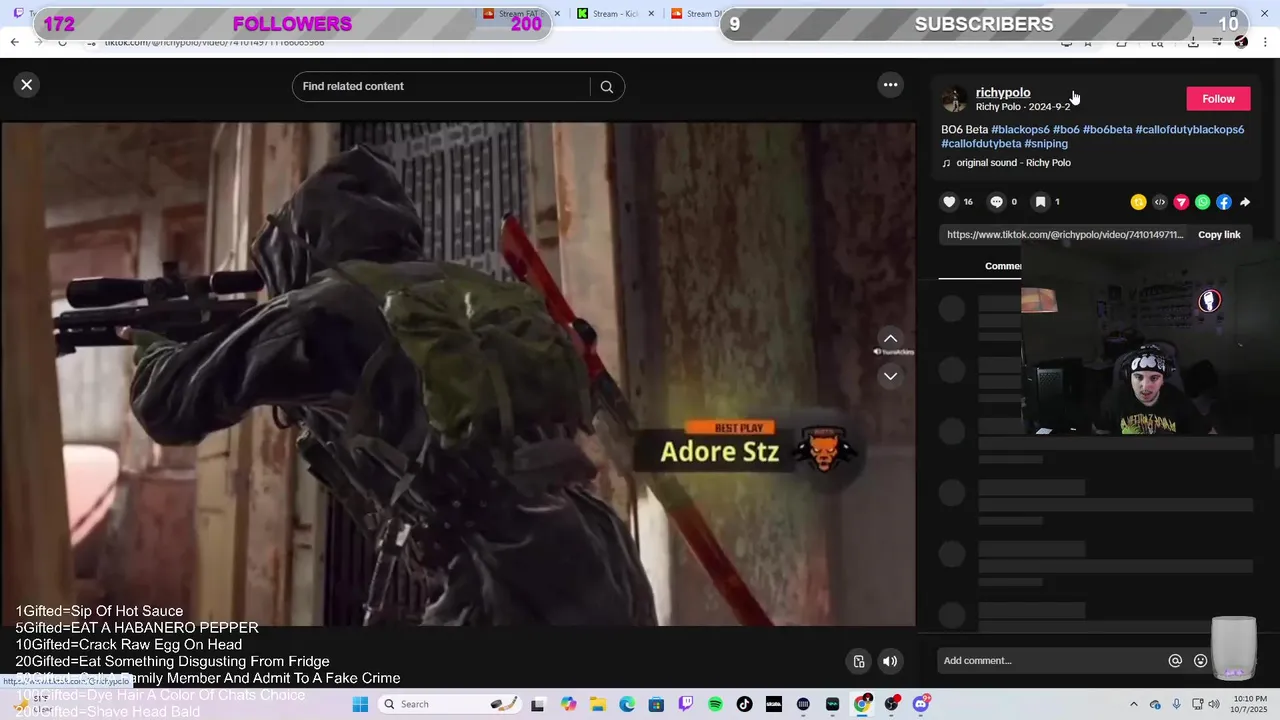The width and height of the screenshot is (1280, 720).
Task: Show hidden system tray icons
Action: pyautogui.click(x=1133, y=704)
